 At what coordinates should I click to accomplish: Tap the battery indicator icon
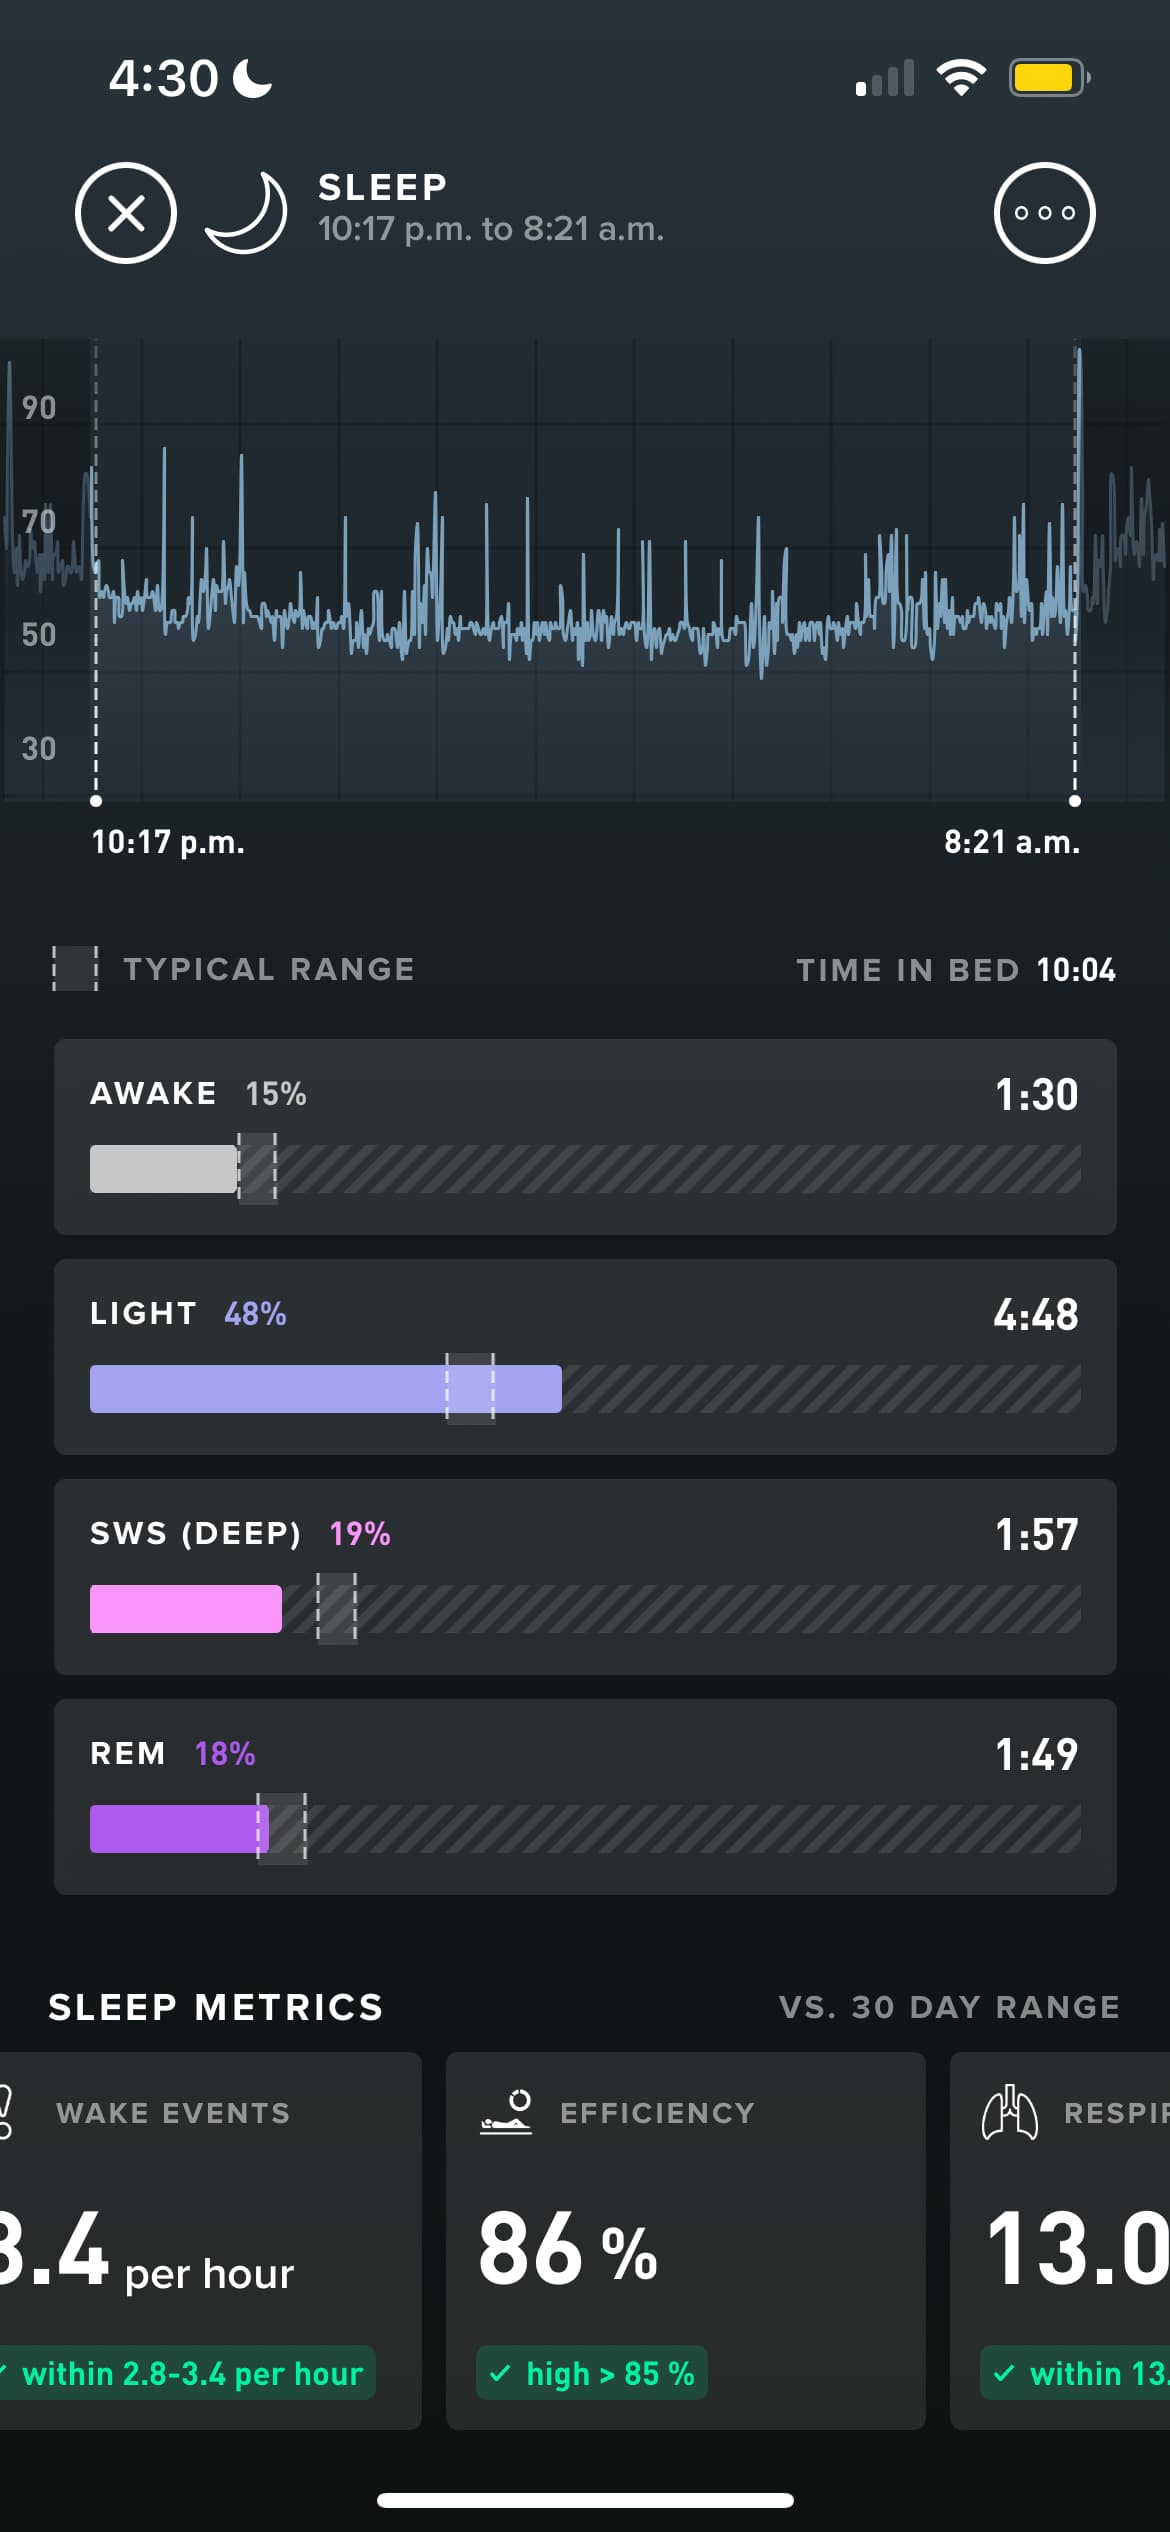1050,78
